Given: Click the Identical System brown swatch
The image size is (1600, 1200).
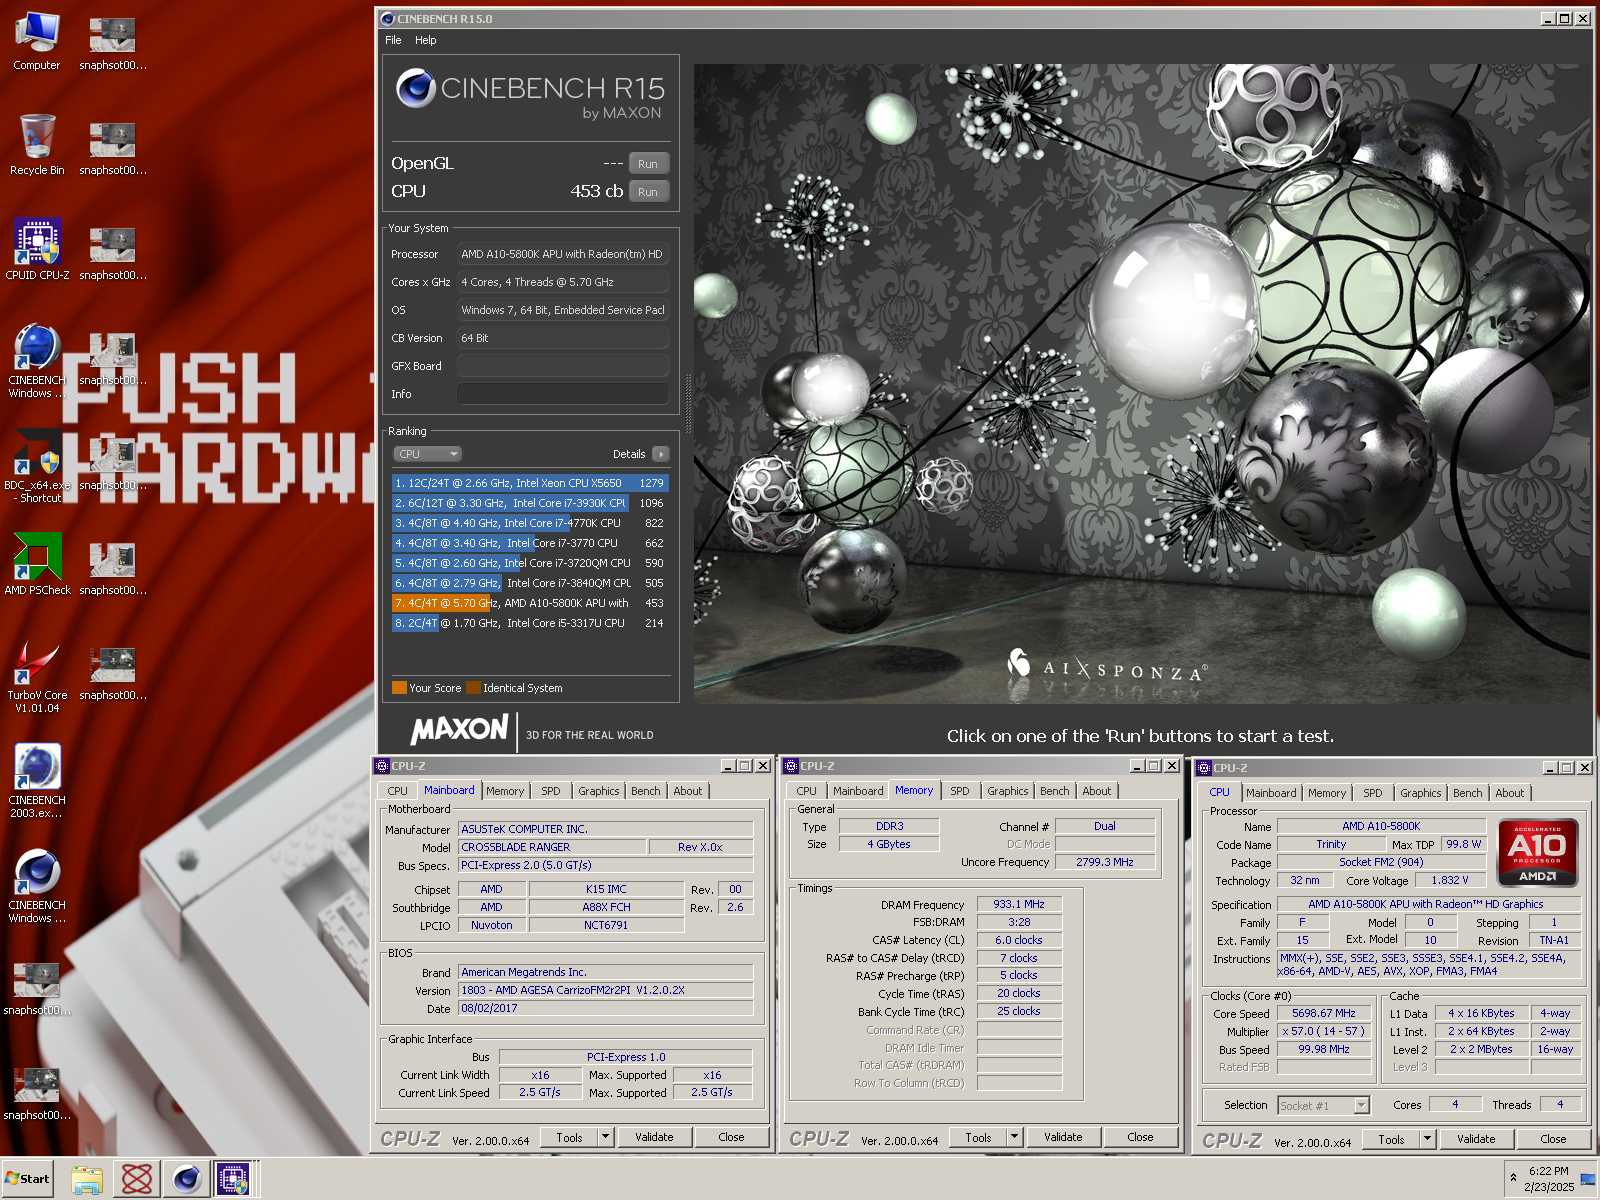Looking at the screenshot, I should 473,688.
